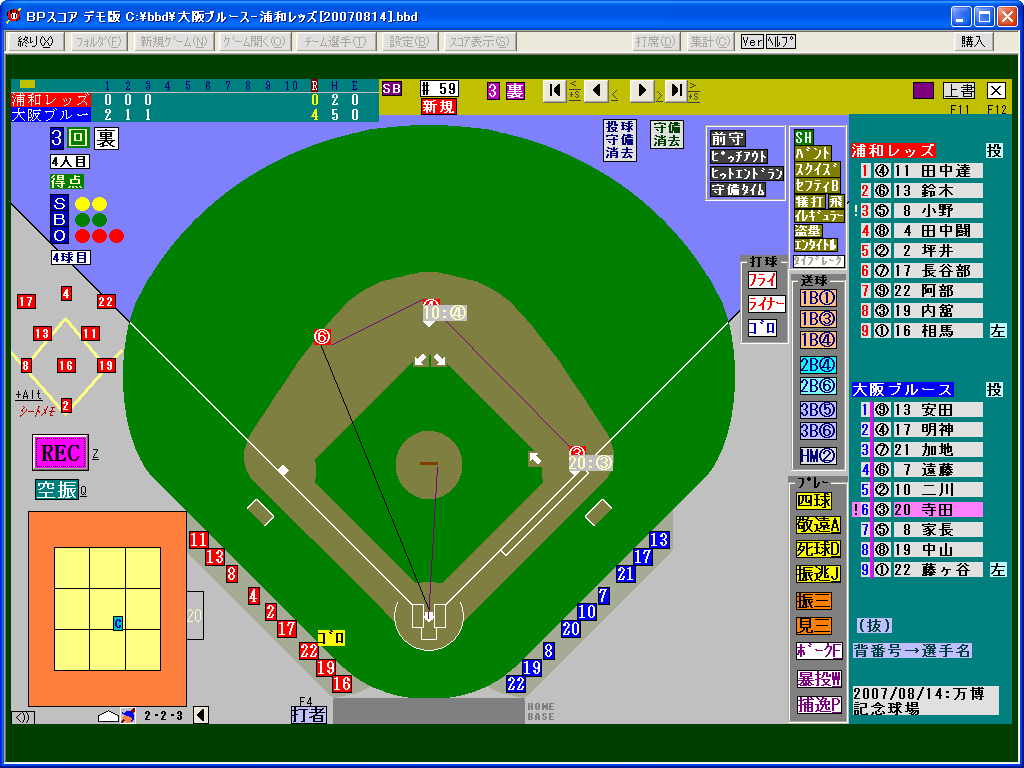This screenshot has width=1024, height=768.
Task: Toggle the スクイズ squeeze option
Action: [816, 170]
